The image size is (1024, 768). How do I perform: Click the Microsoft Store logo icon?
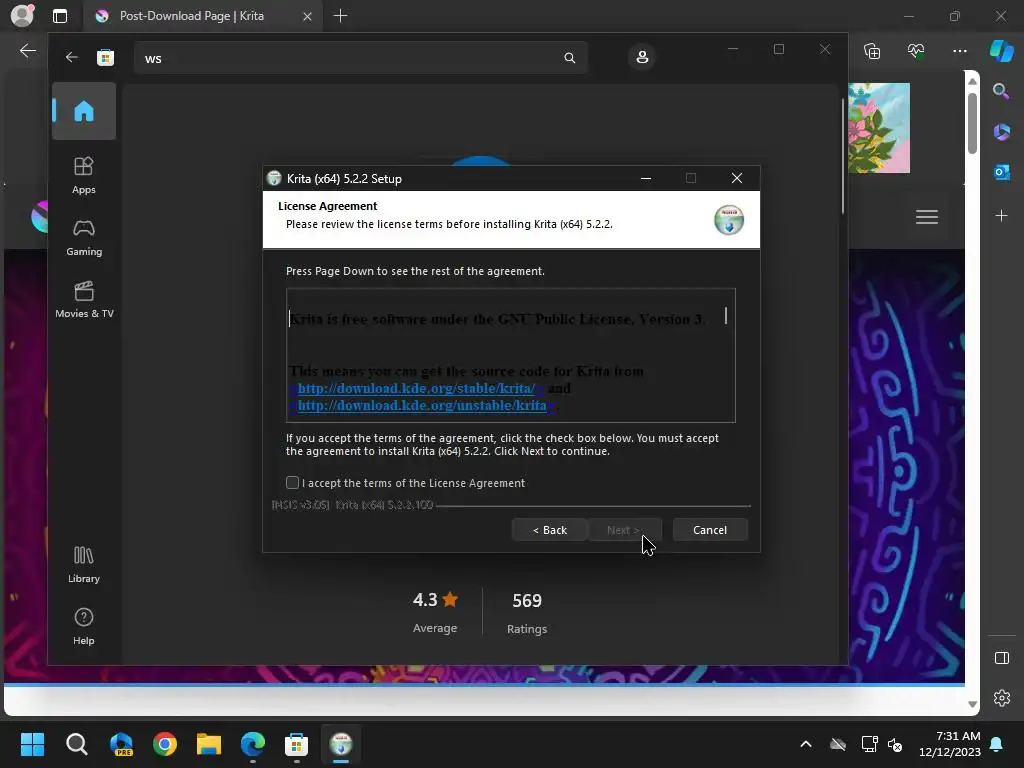105,57
